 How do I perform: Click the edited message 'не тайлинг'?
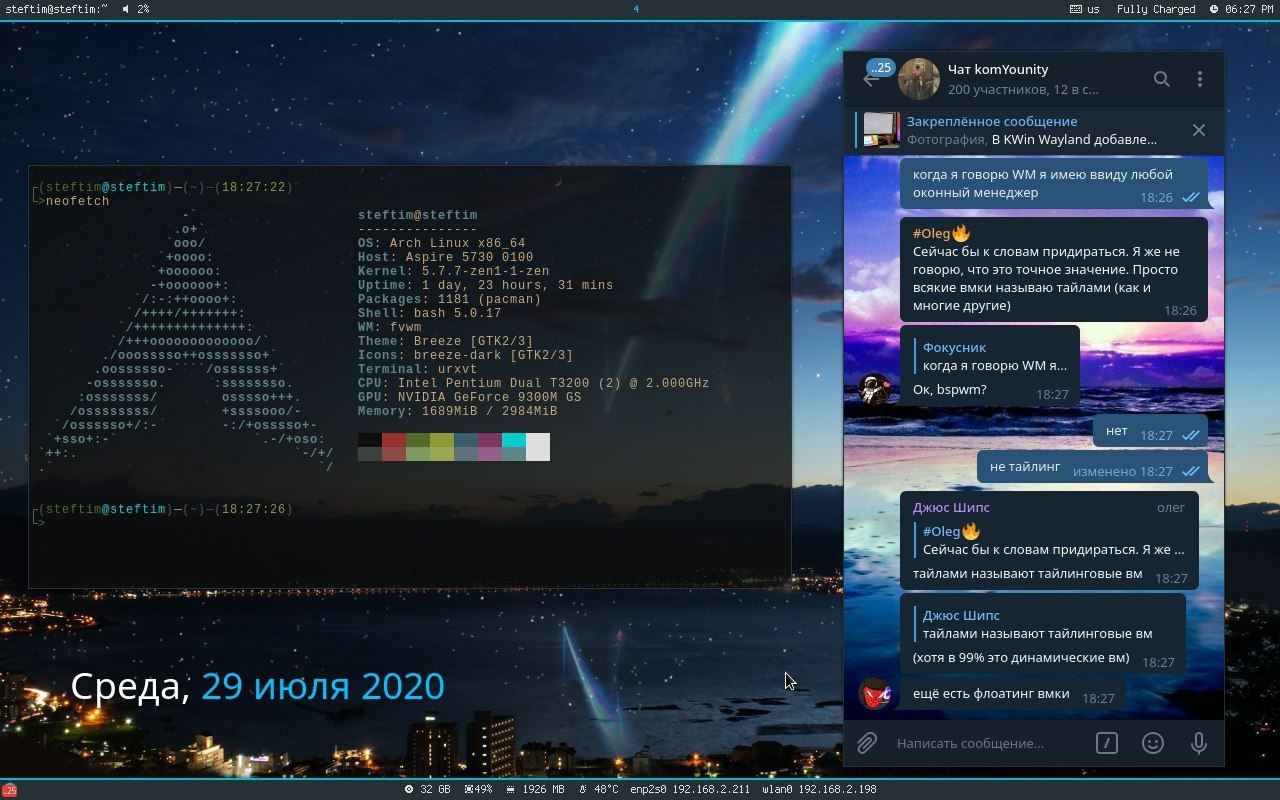(1092, 467)
